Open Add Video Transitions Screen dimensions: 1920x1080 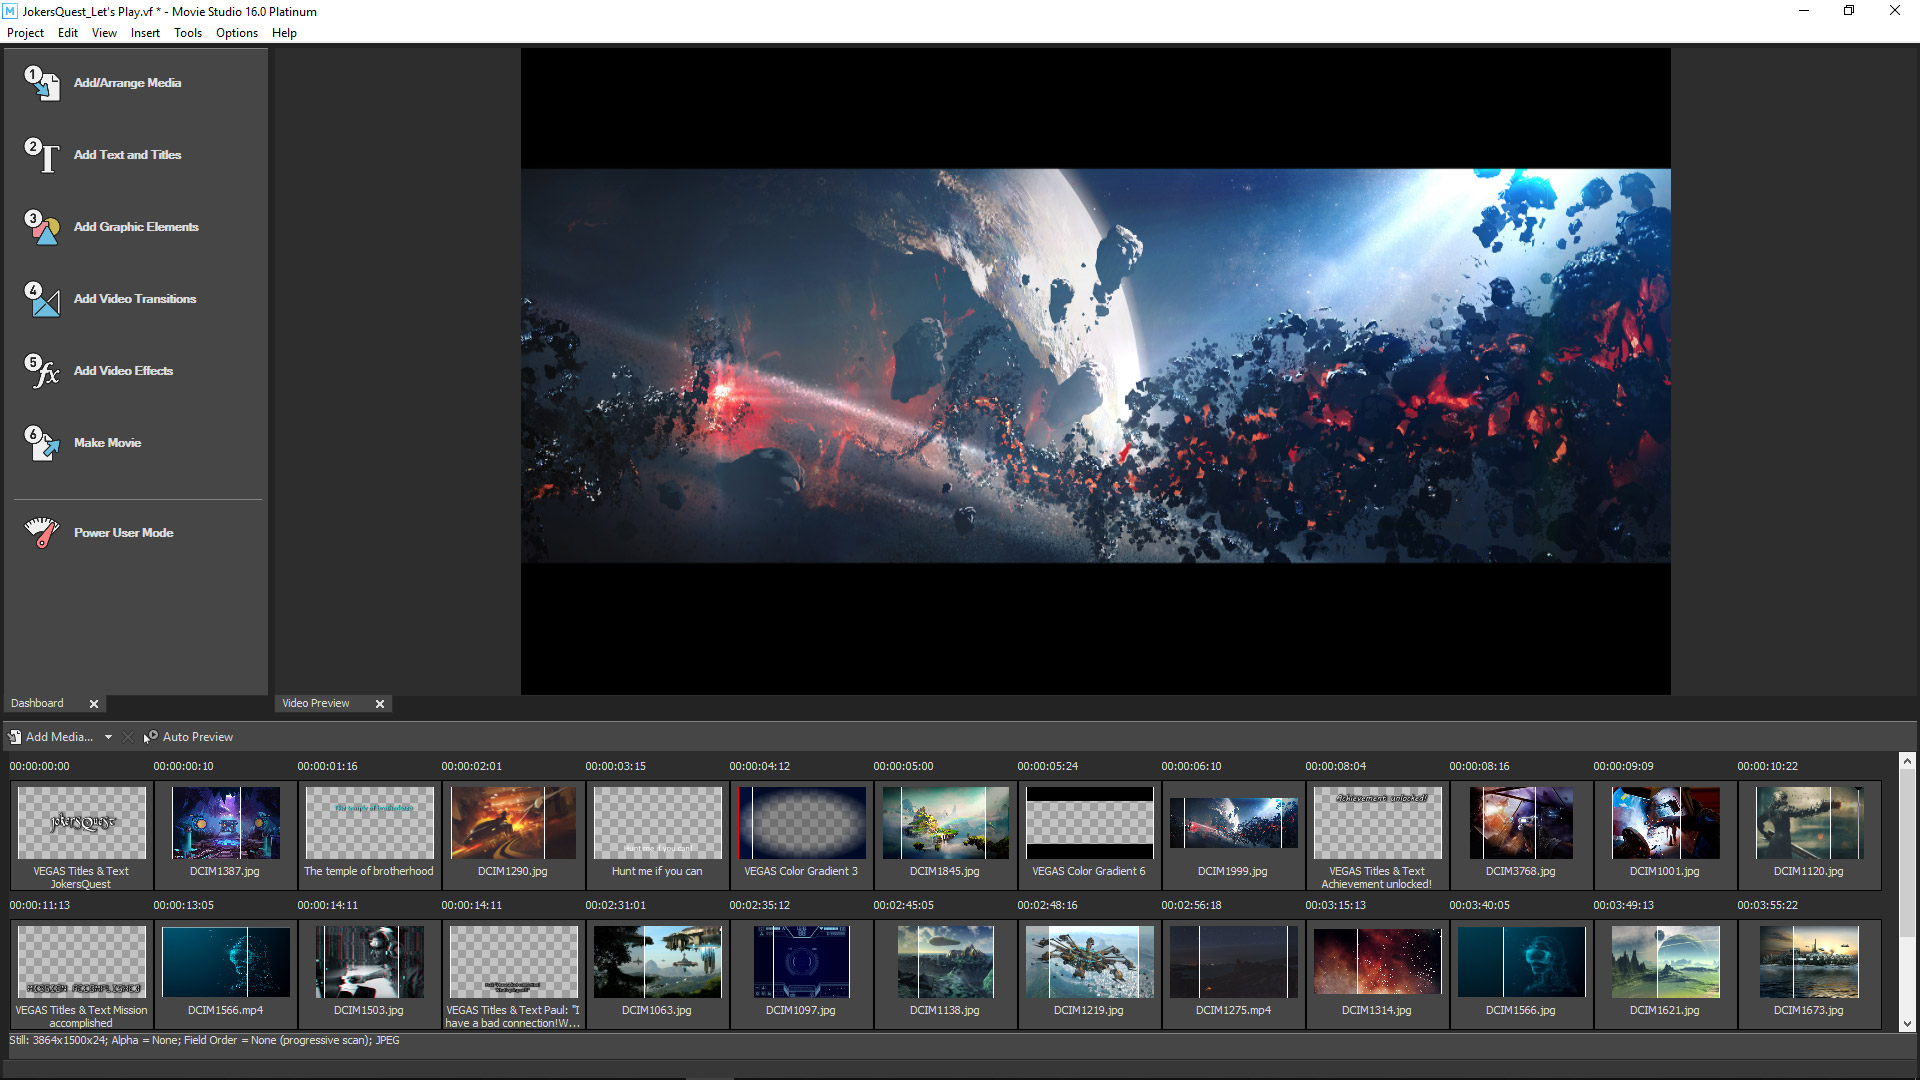point(134,299)
